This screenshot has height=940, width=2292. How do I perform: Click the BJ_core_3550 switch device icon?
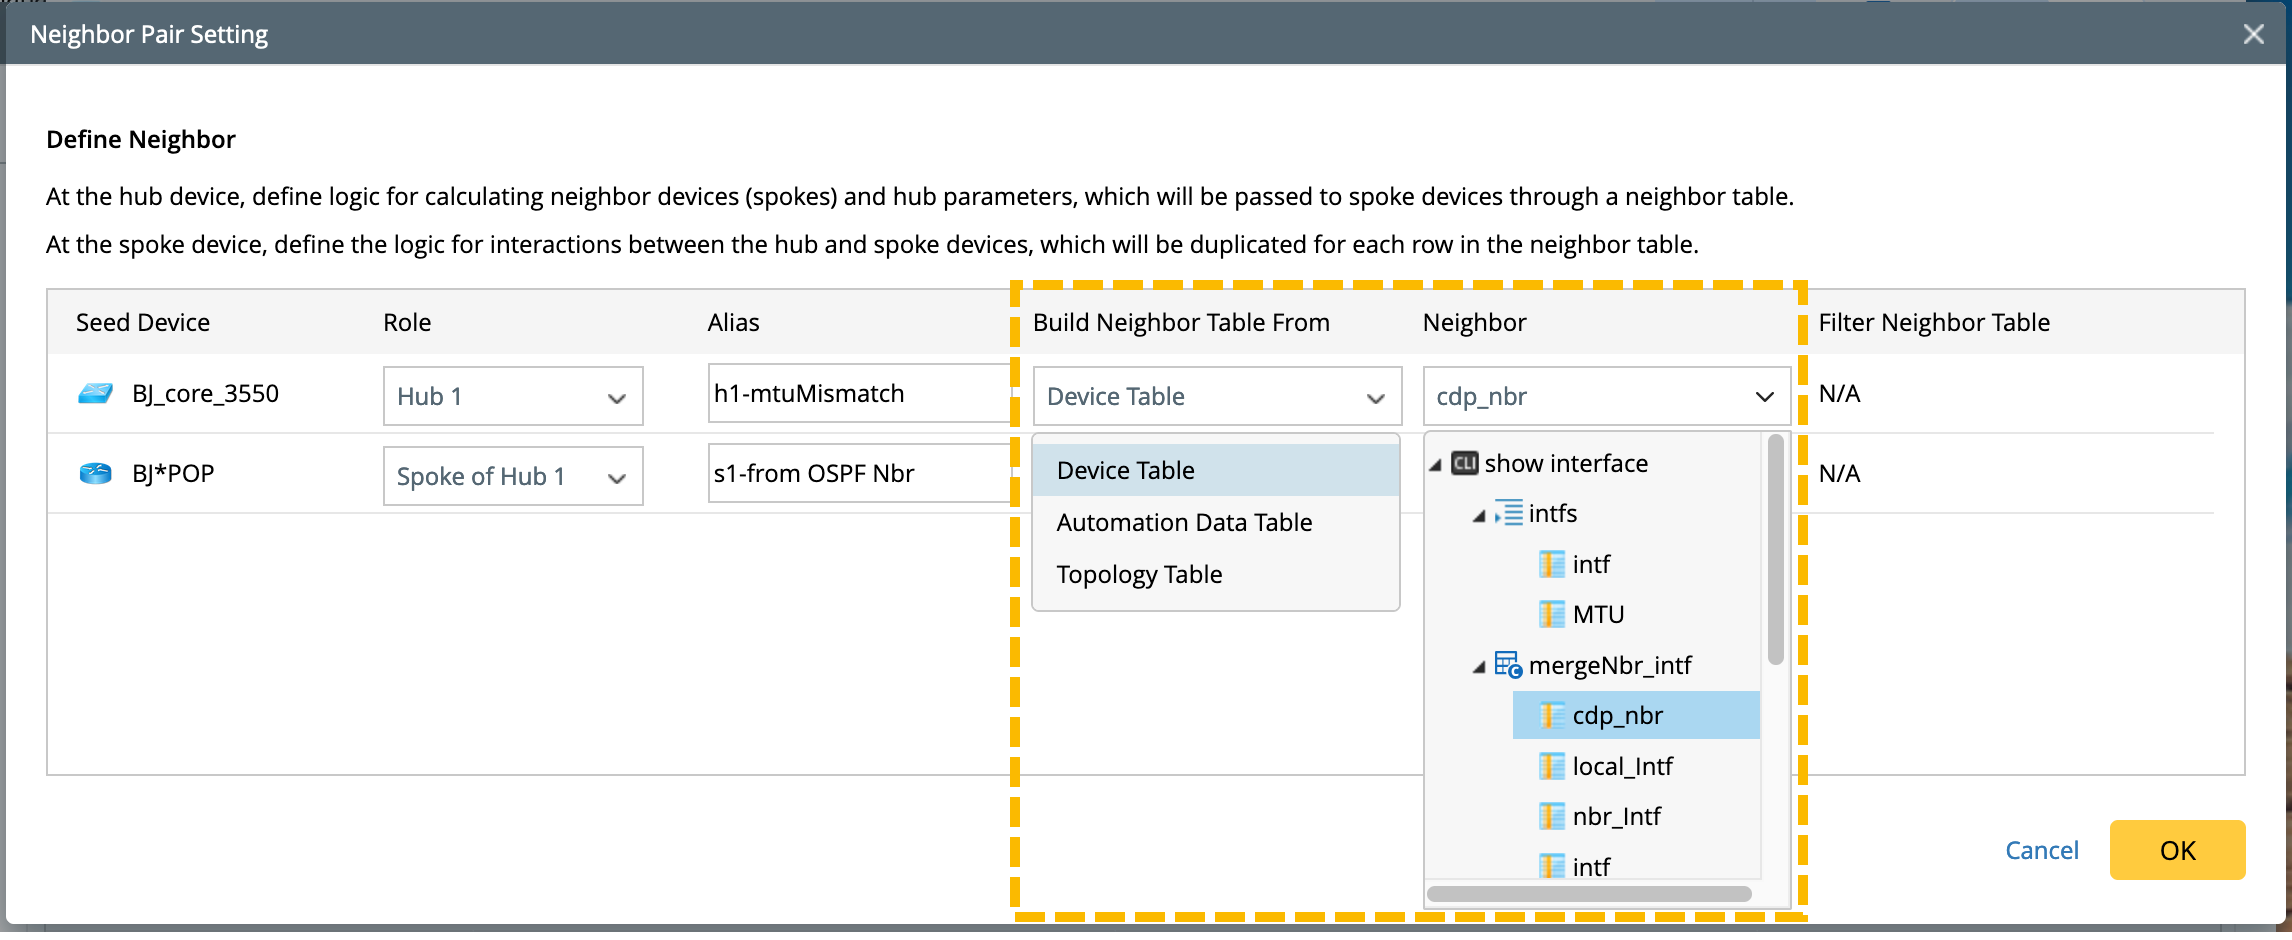(x=95, y=394)
